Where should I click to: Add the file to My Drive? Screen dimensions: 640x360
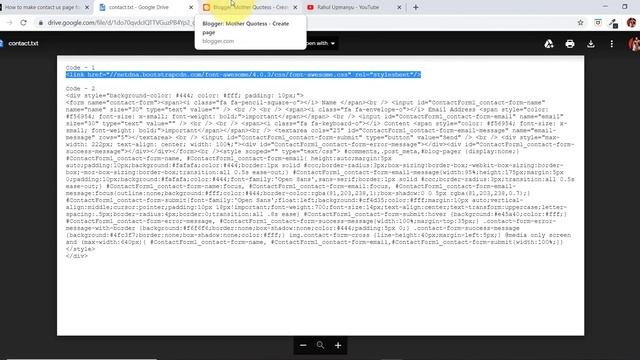pos(549,44)
